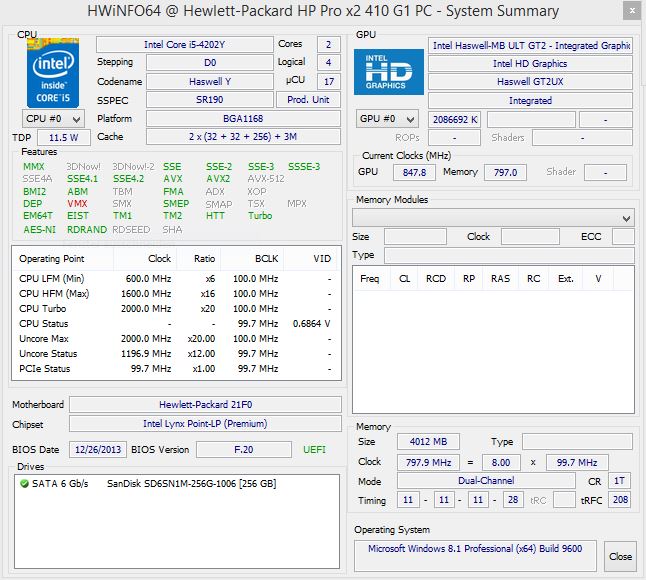Select the CPU Status row
The image size is (646, 580).
[175, 324]
